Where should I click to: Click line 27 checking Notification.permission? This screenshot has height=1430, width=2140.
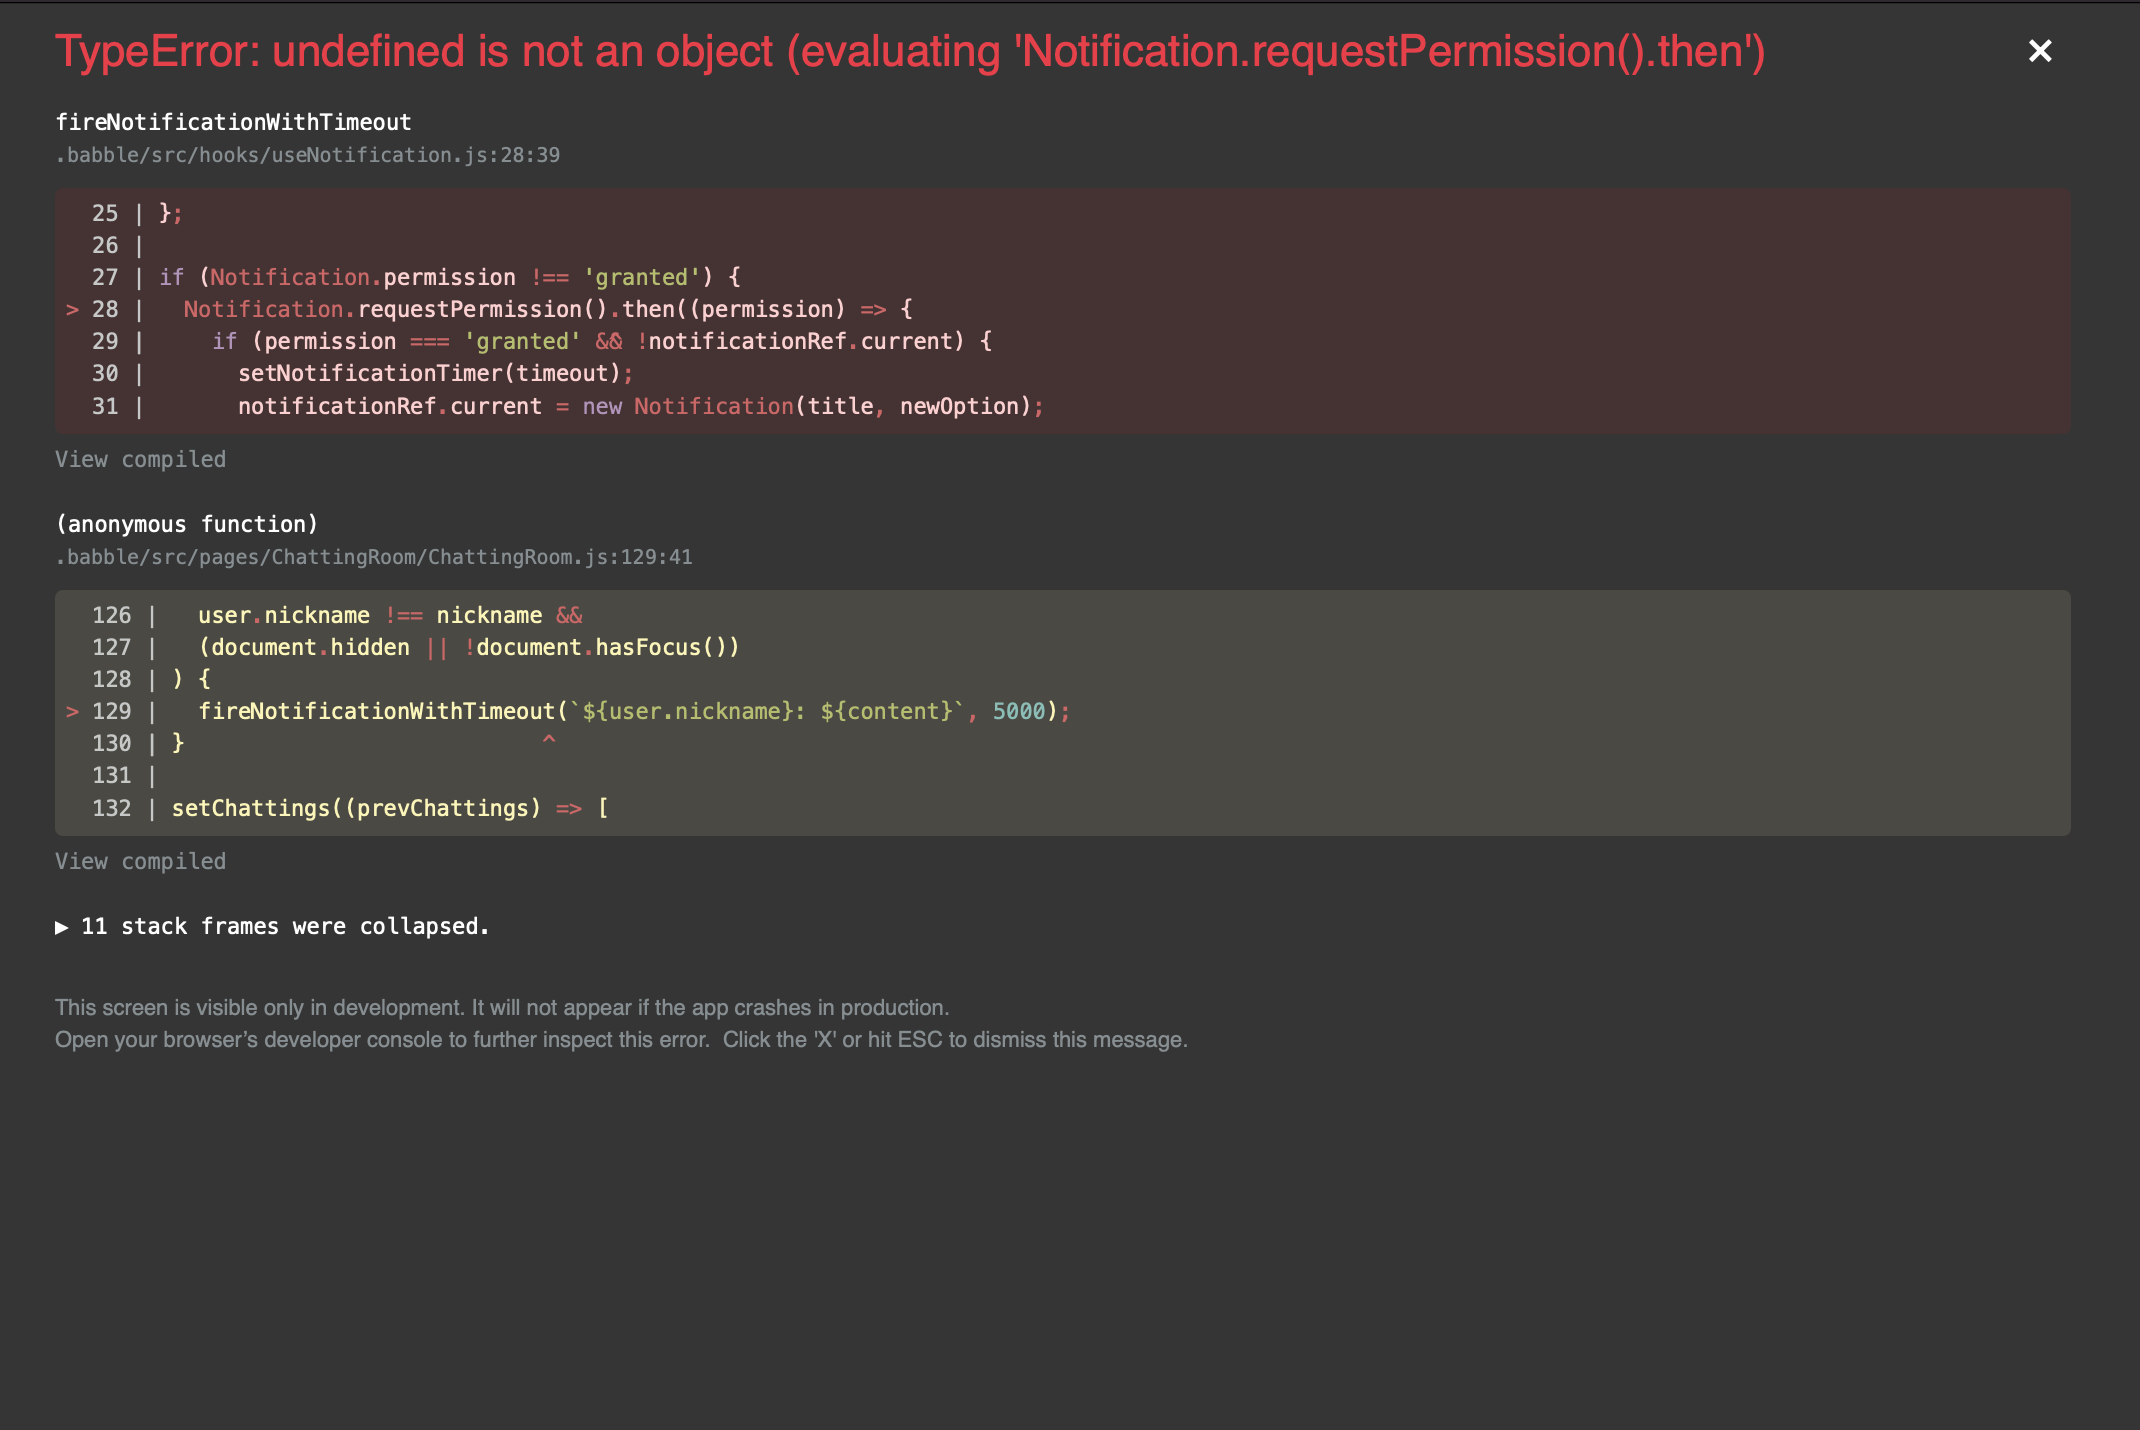450,277
